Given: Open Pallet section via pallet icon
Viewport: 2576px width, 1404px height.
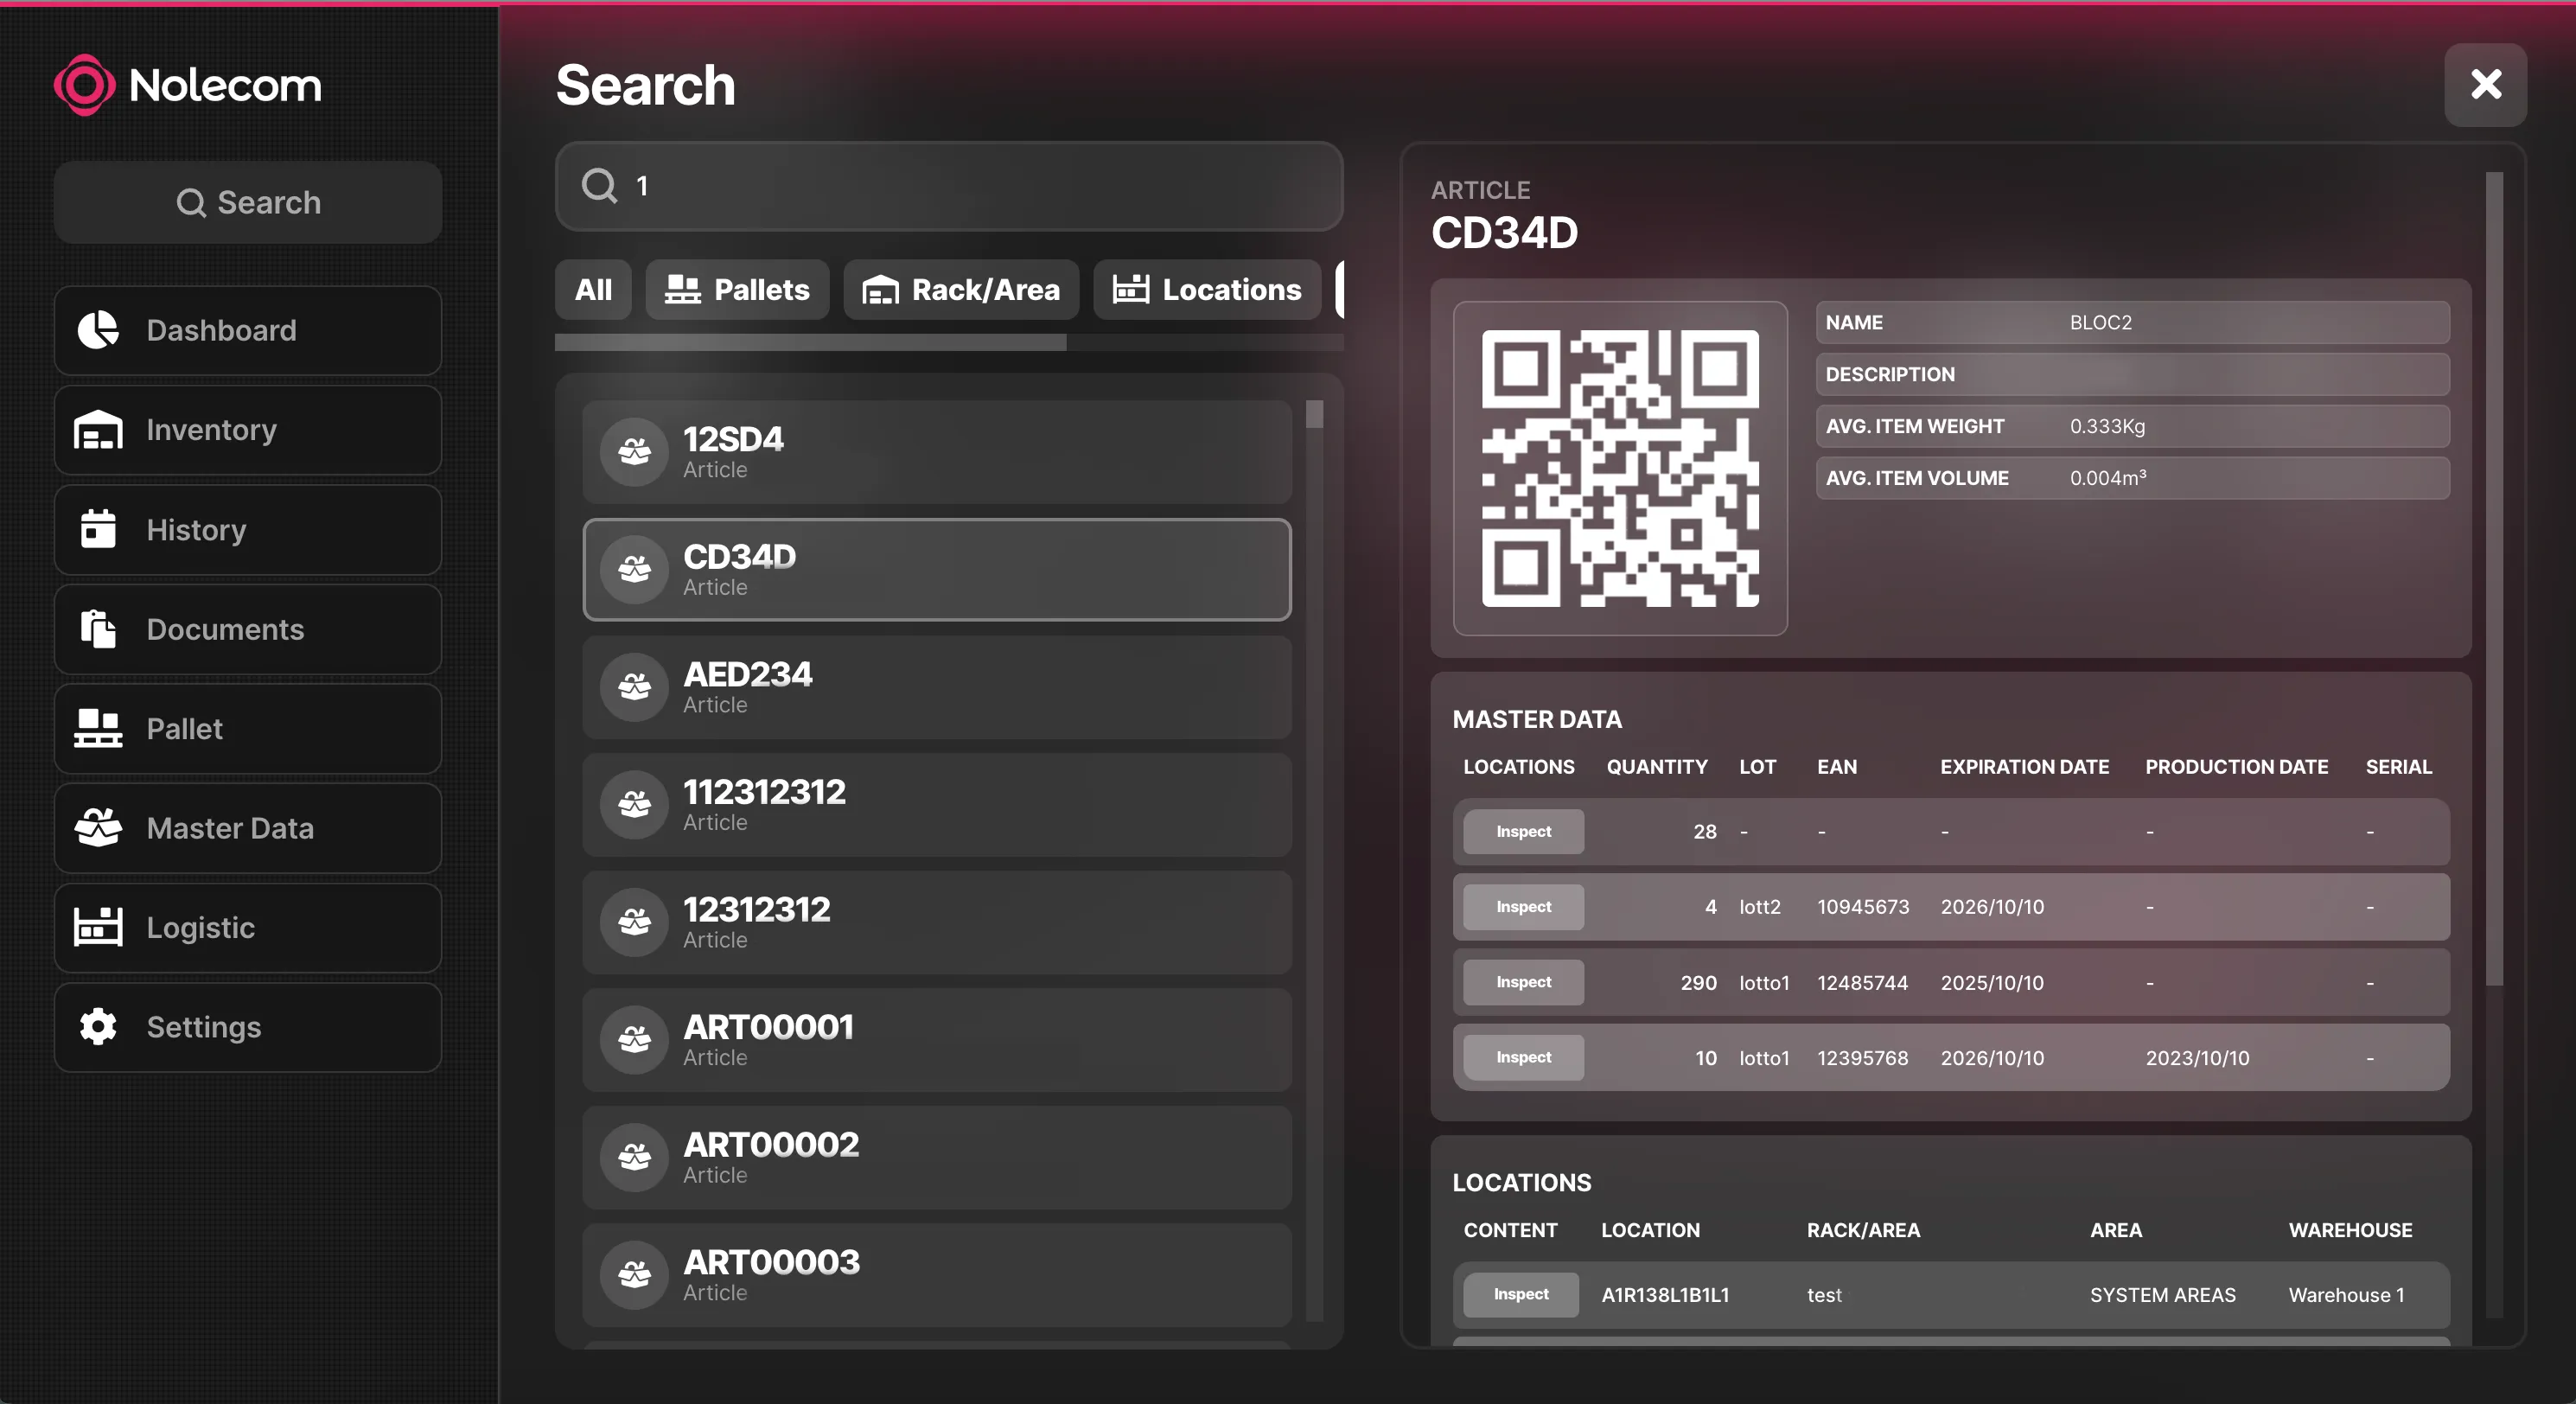Looking at the screenshot, I should [x=98, y=728].
